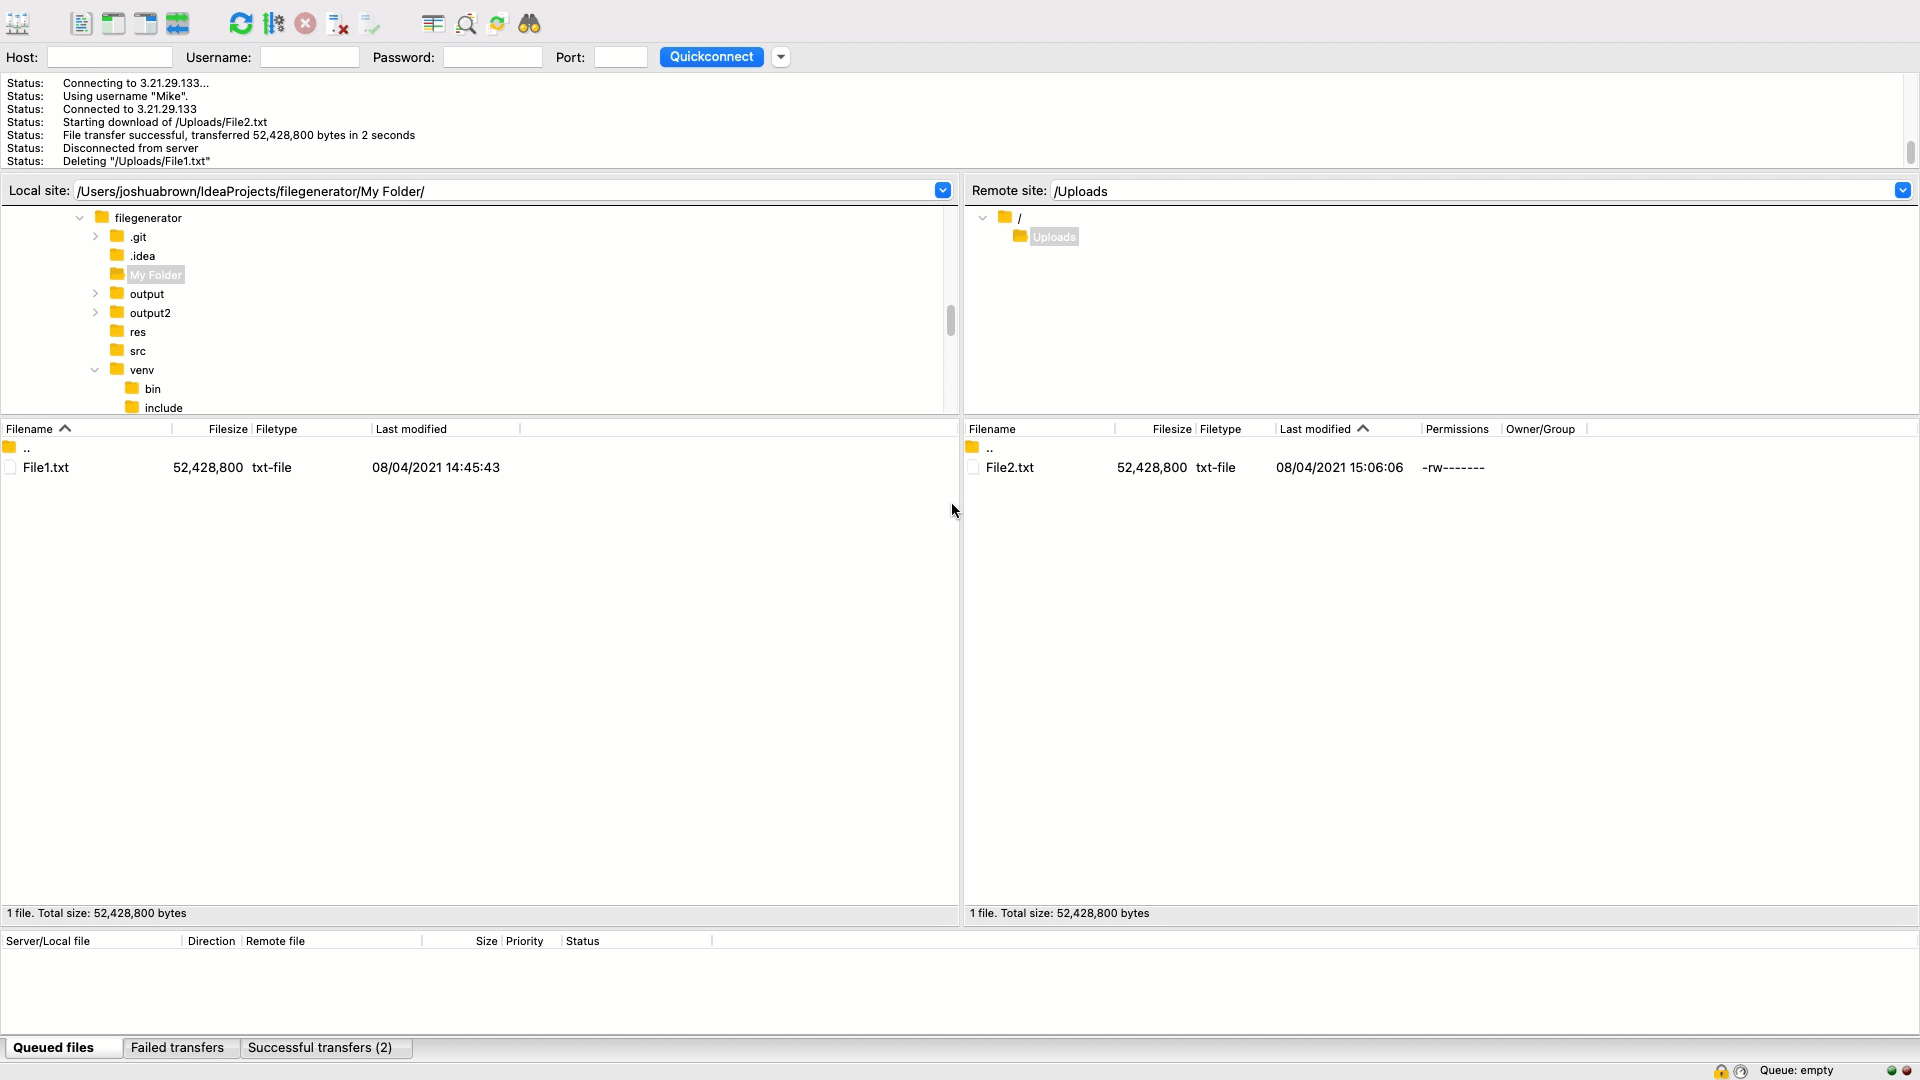This screenshot has width=1920, height=1080.
Task: Click the green activity indicator light
Action: (x=1891, y=1071)
